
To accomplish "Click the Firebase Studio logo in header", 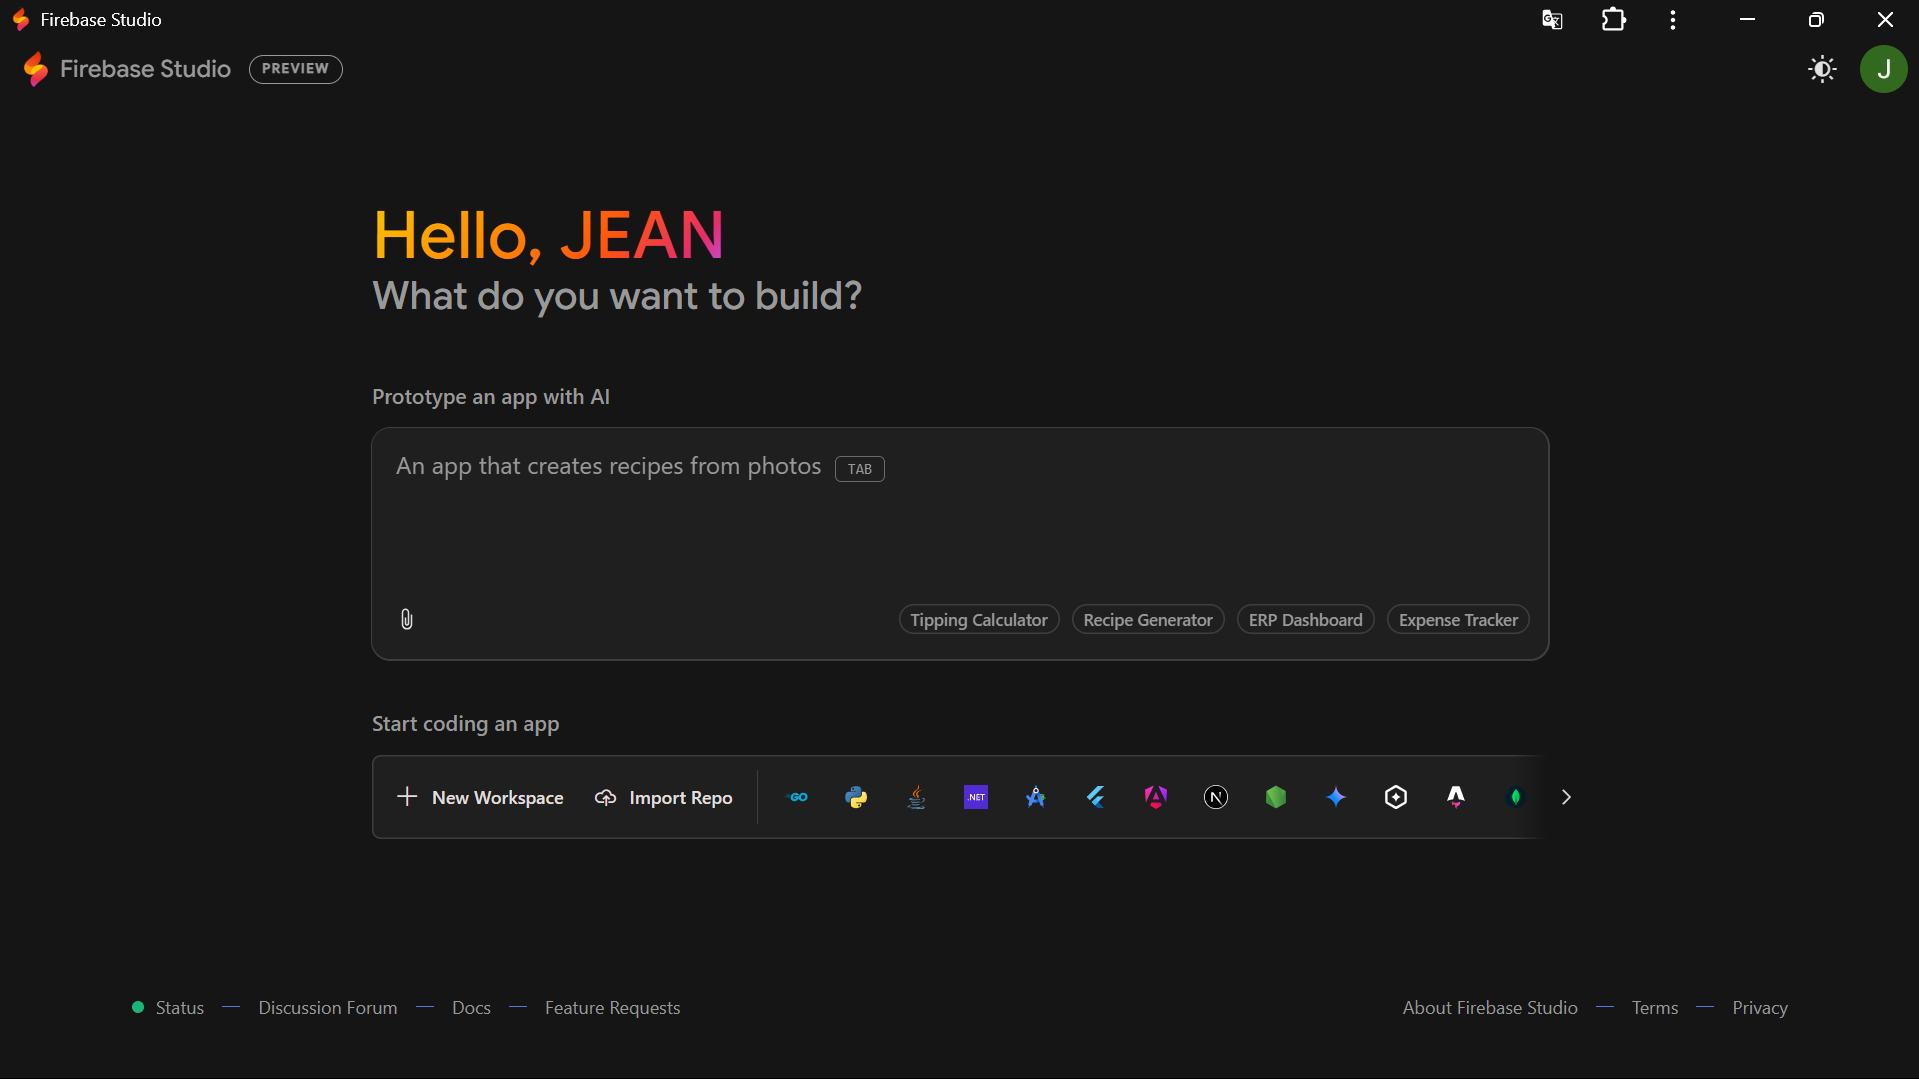I will click(36, 69).
